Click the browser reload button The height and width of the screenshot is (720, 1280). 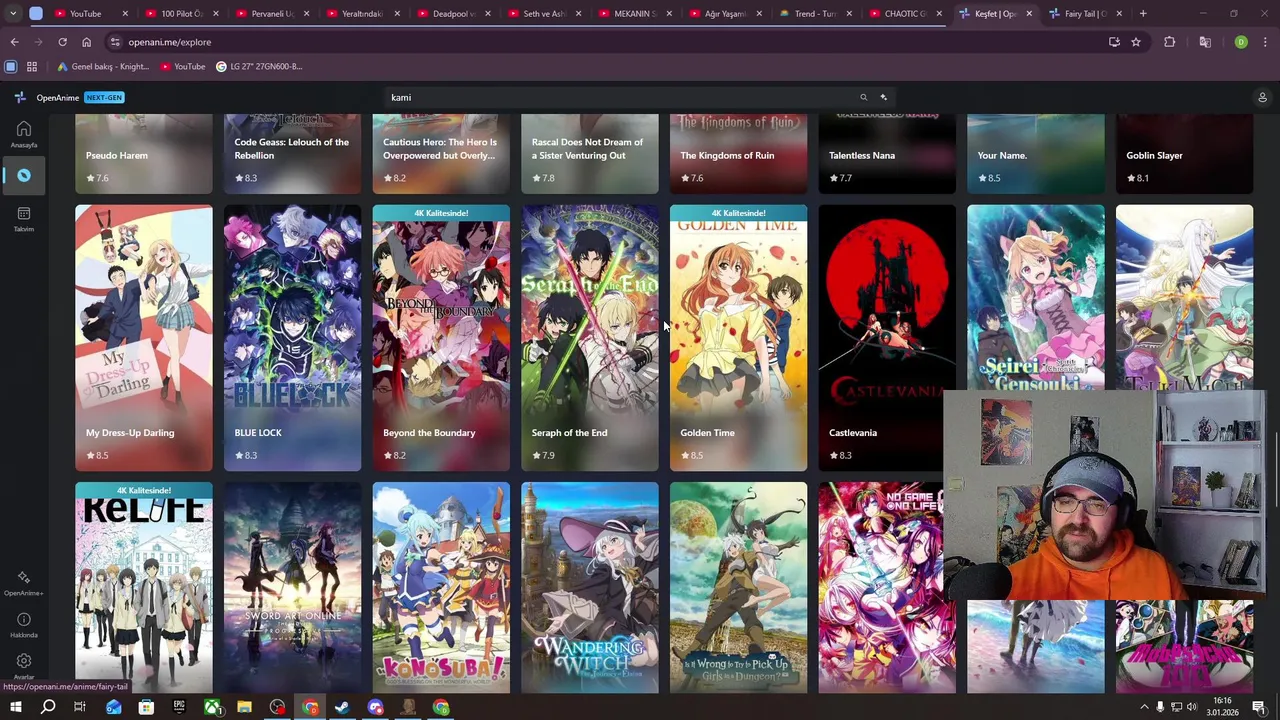(62, 42)
